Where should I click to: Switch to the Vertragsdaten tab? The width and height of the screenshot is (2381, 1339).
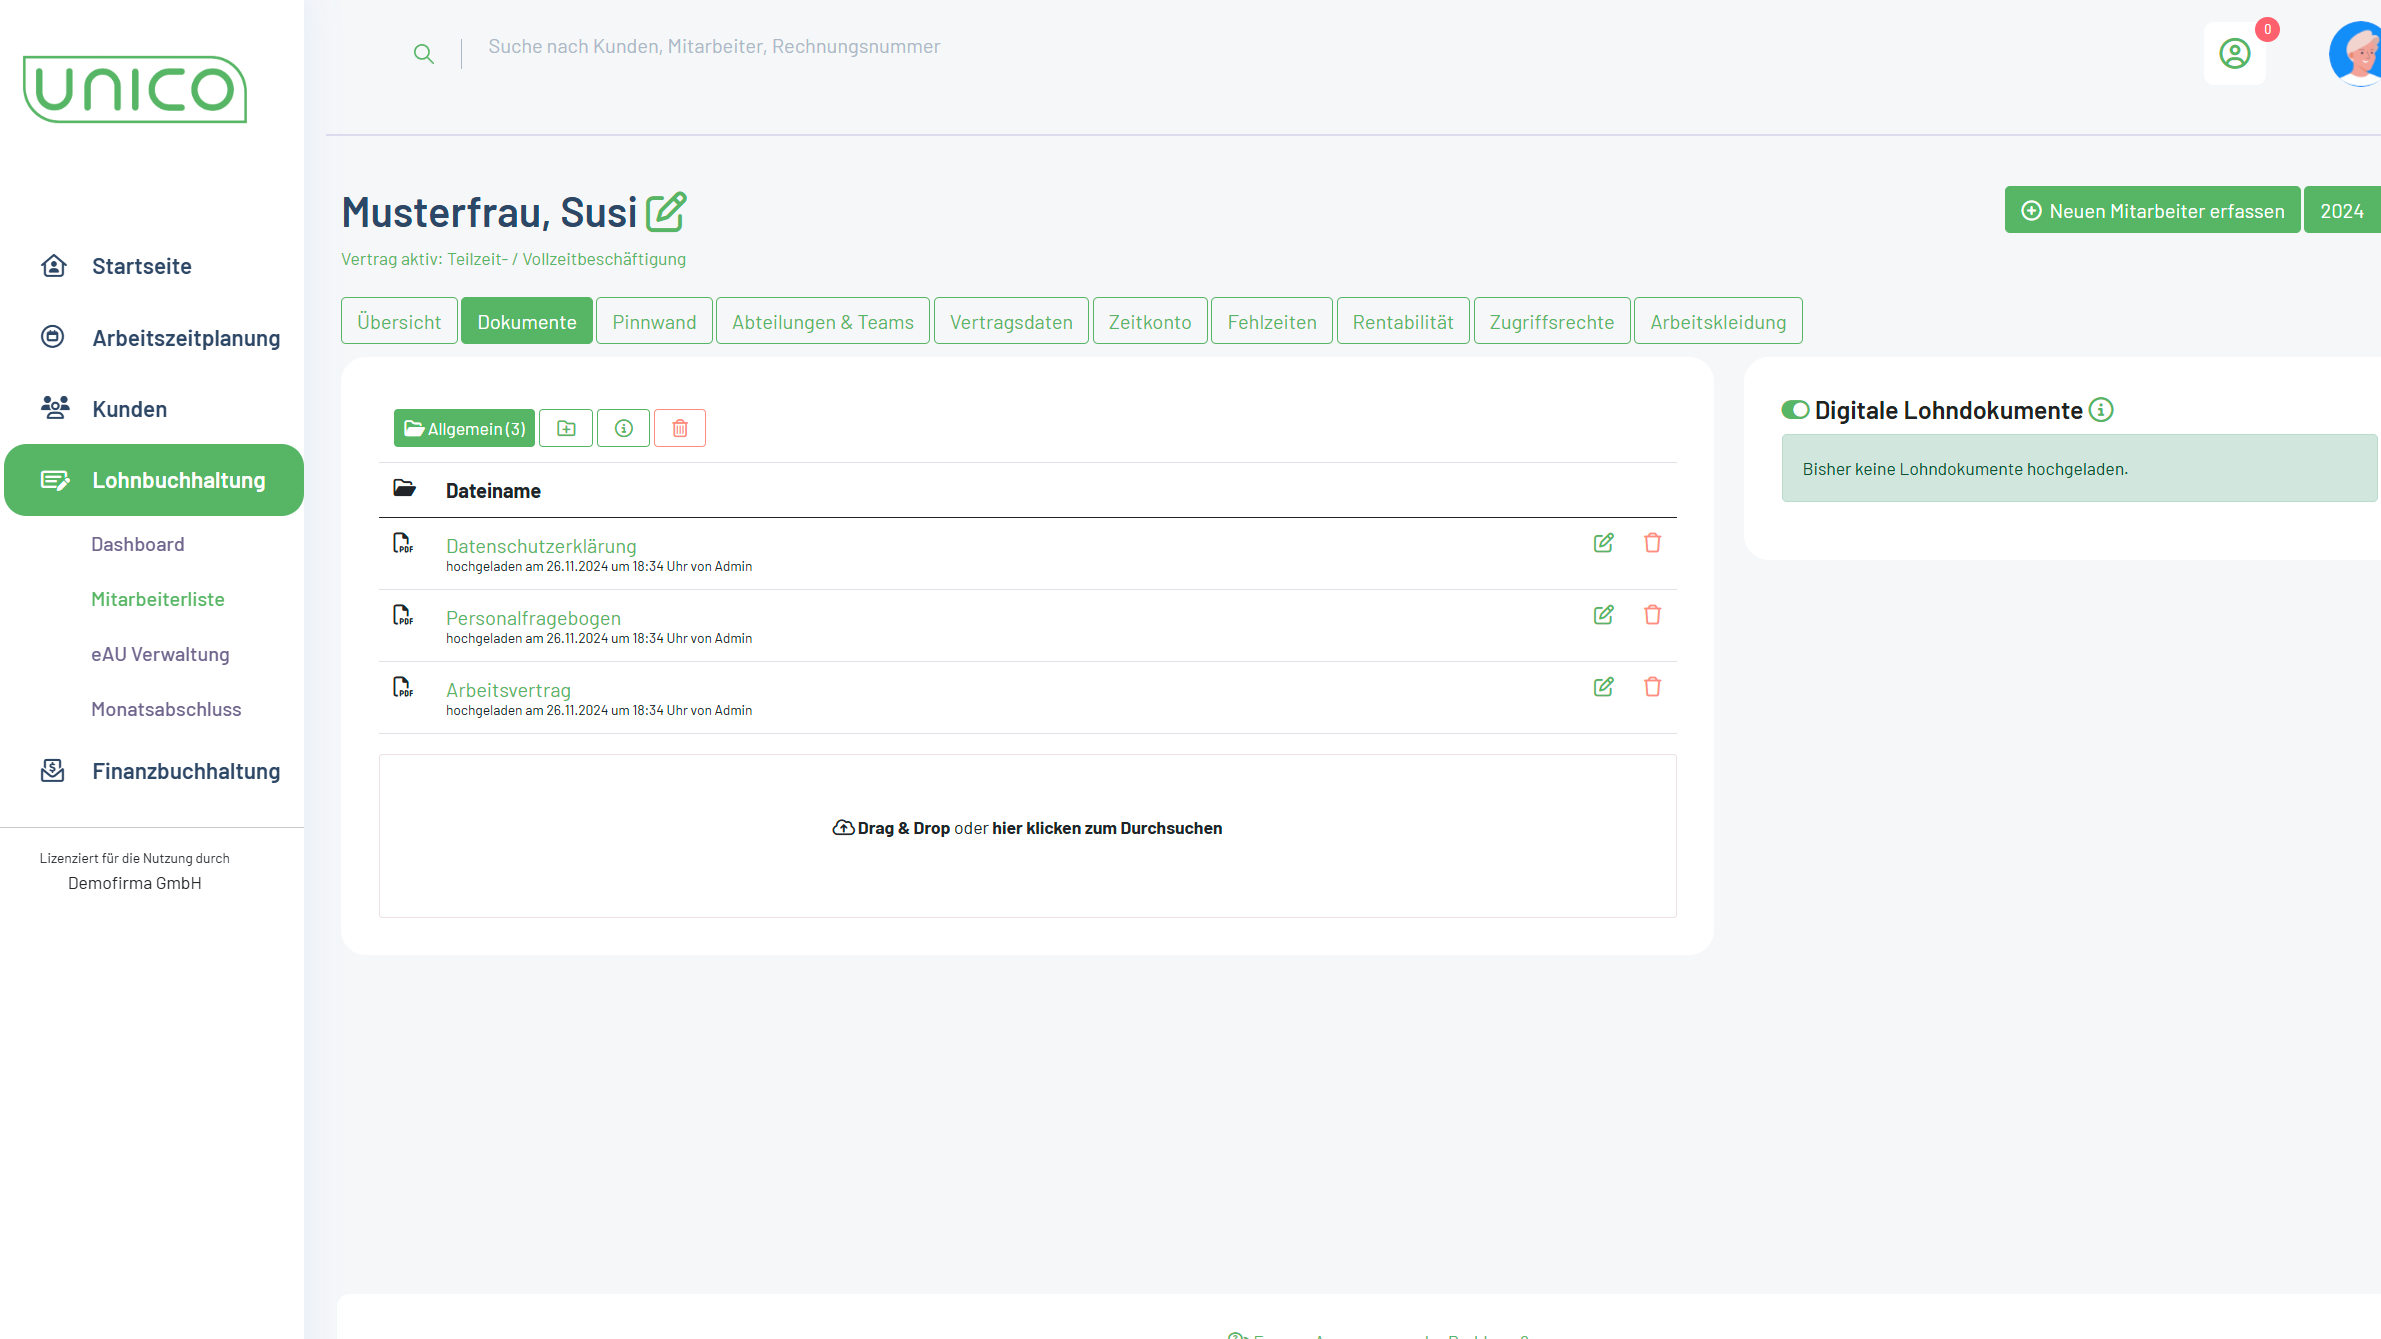[1010, 322]
